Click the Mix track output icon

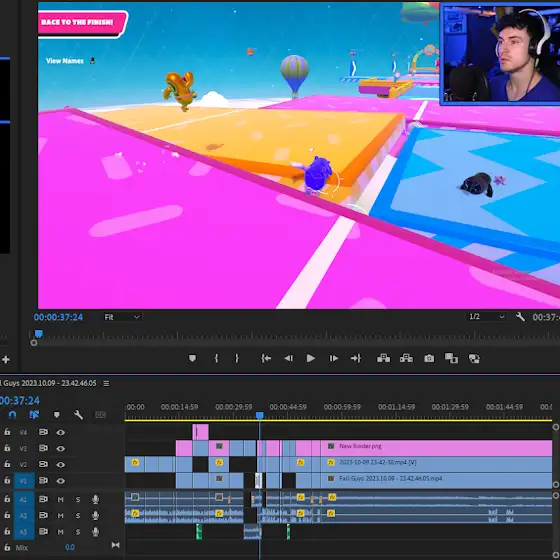115,545
